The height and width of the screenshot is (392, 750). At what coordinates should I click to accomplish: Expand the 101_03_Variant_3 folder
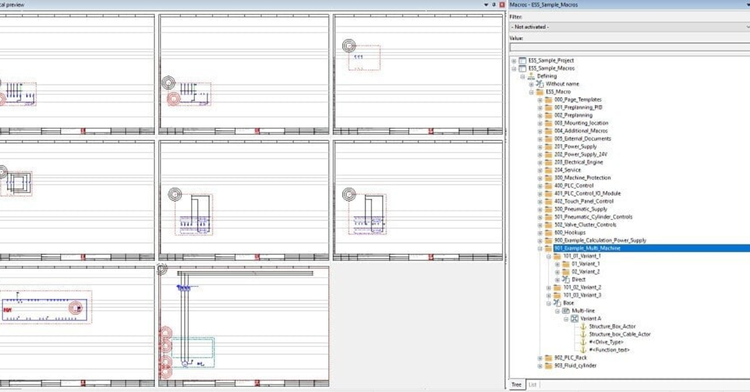point(549,295)
